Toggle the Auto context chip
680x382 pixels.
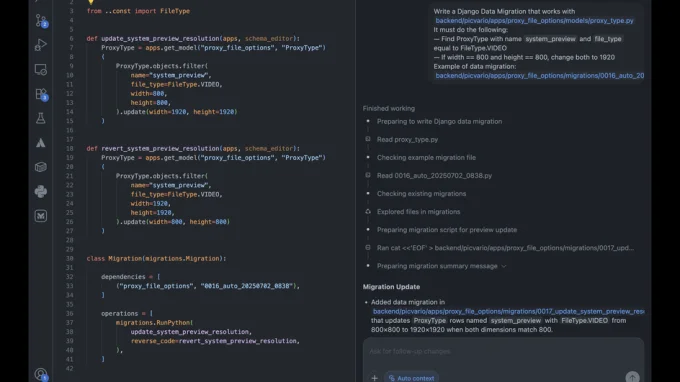pos(411,378)
